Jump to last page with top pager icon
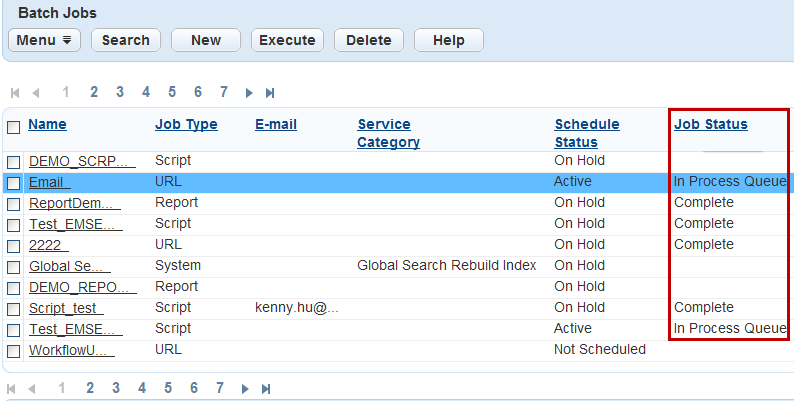794x401 pixels. [270, 93]
